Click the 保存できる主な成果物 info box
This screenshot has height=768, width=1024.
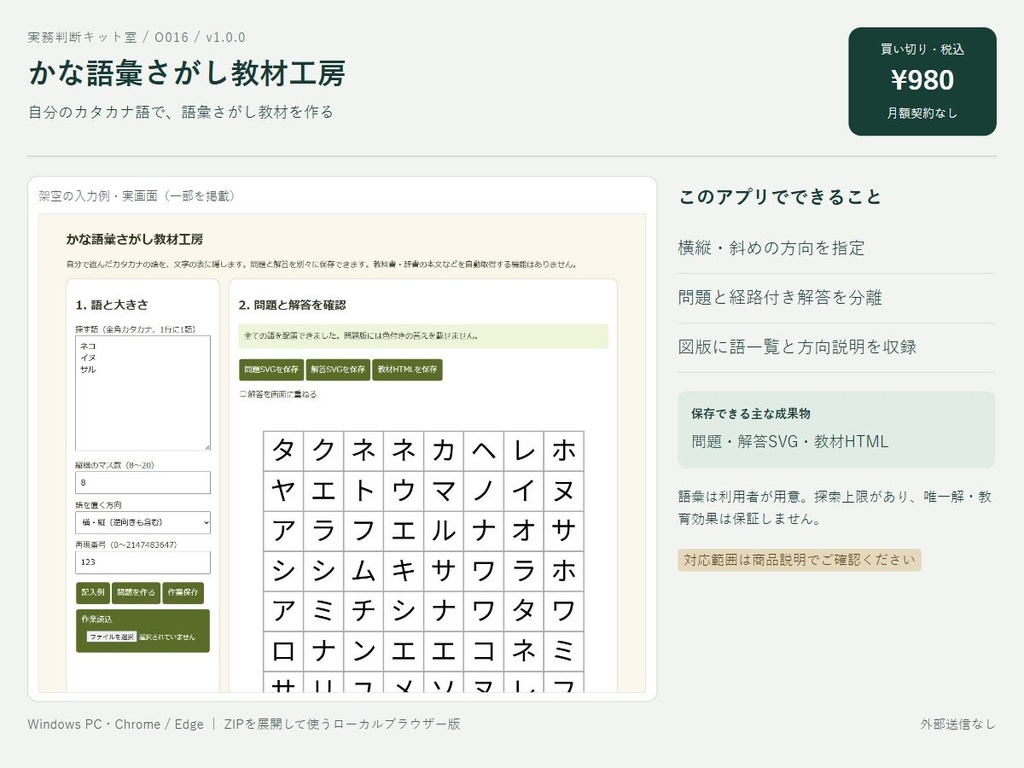coord(836,430)
